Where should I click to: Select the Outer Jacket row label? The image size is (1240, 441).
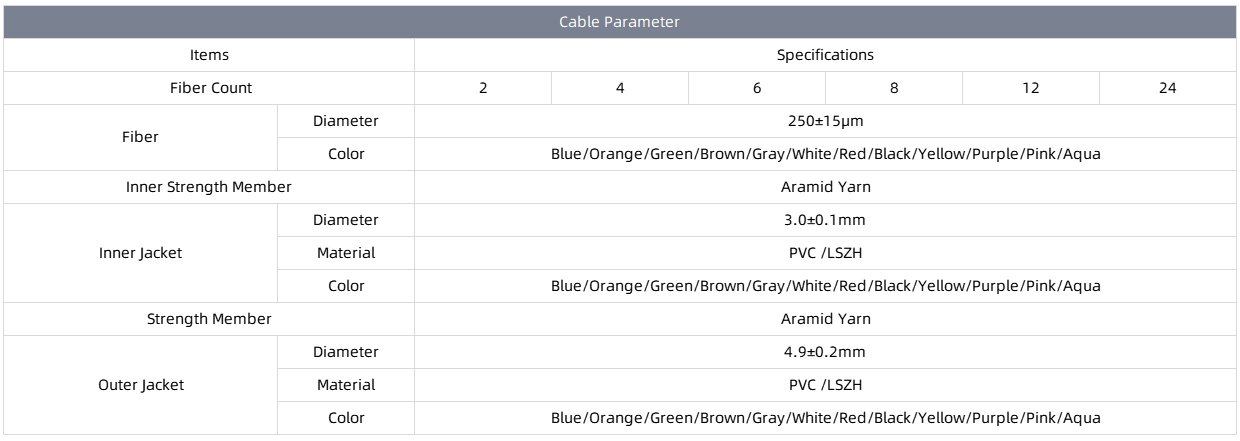(x=140, y=385)
